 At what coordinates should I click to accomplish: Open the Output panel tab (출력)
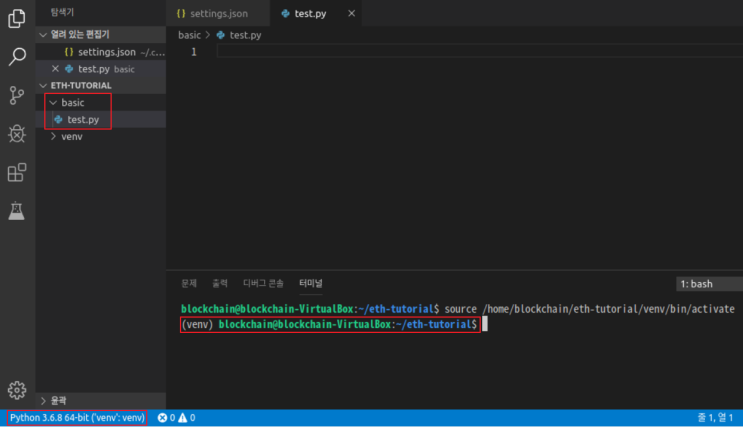[220, 283]
